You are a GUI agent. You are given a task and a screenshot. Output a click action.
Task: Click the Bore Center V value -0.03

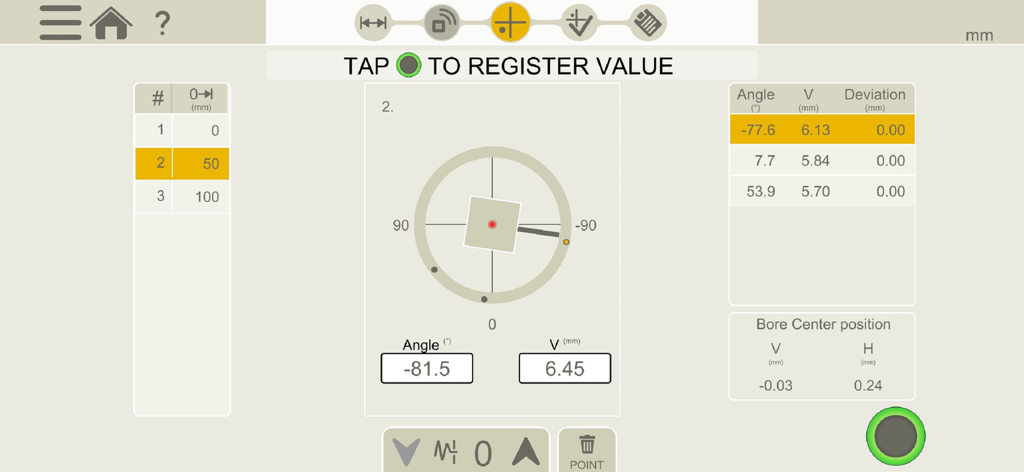[776, 386]
